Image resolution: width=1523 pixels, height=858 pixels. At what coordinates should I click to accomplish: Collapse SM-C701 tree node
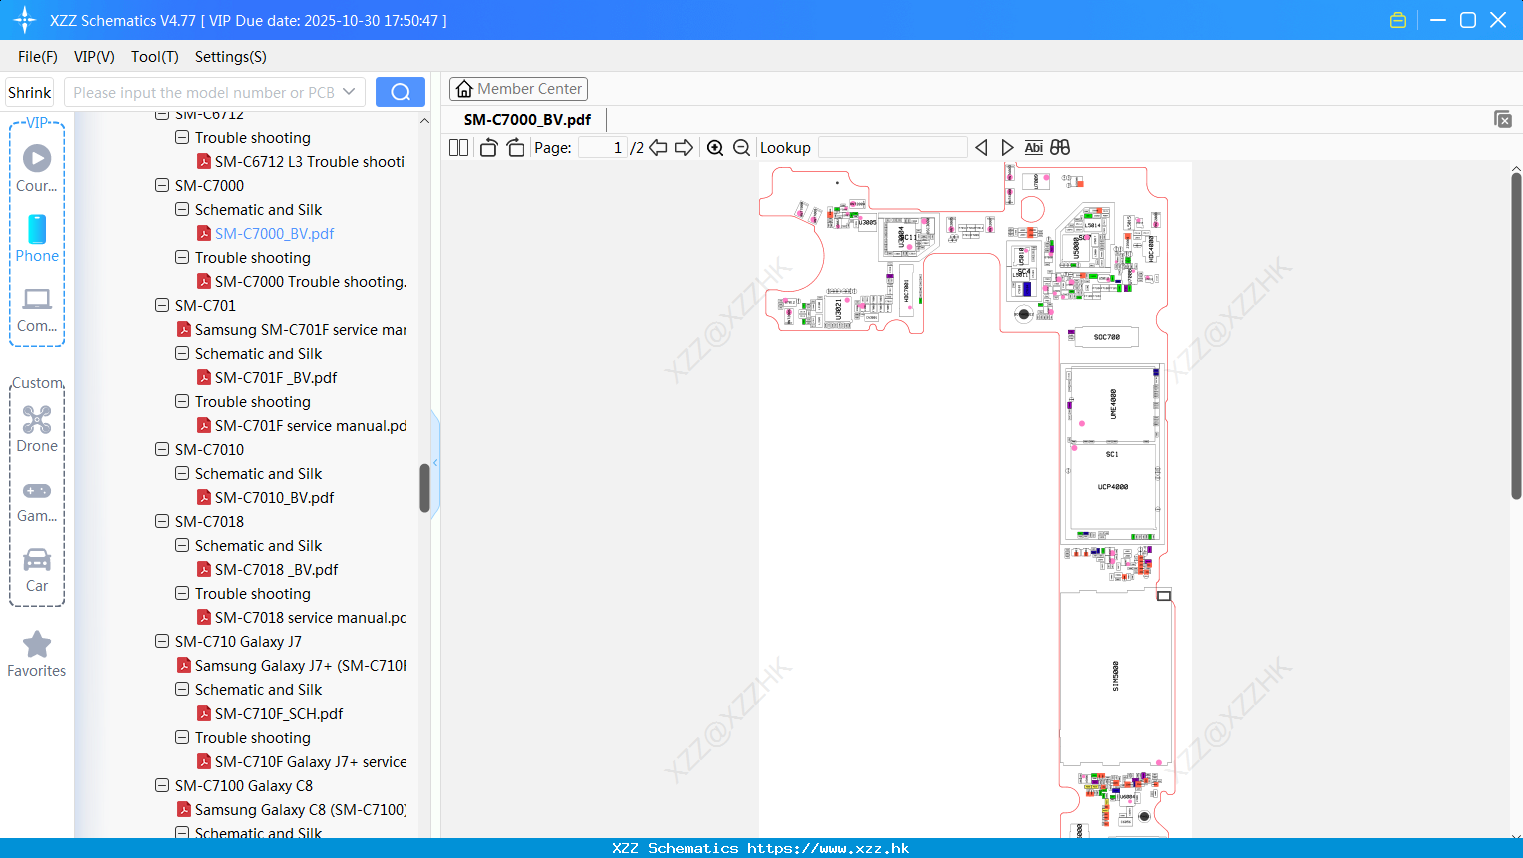pyautogui.click(x=162, y=305)
